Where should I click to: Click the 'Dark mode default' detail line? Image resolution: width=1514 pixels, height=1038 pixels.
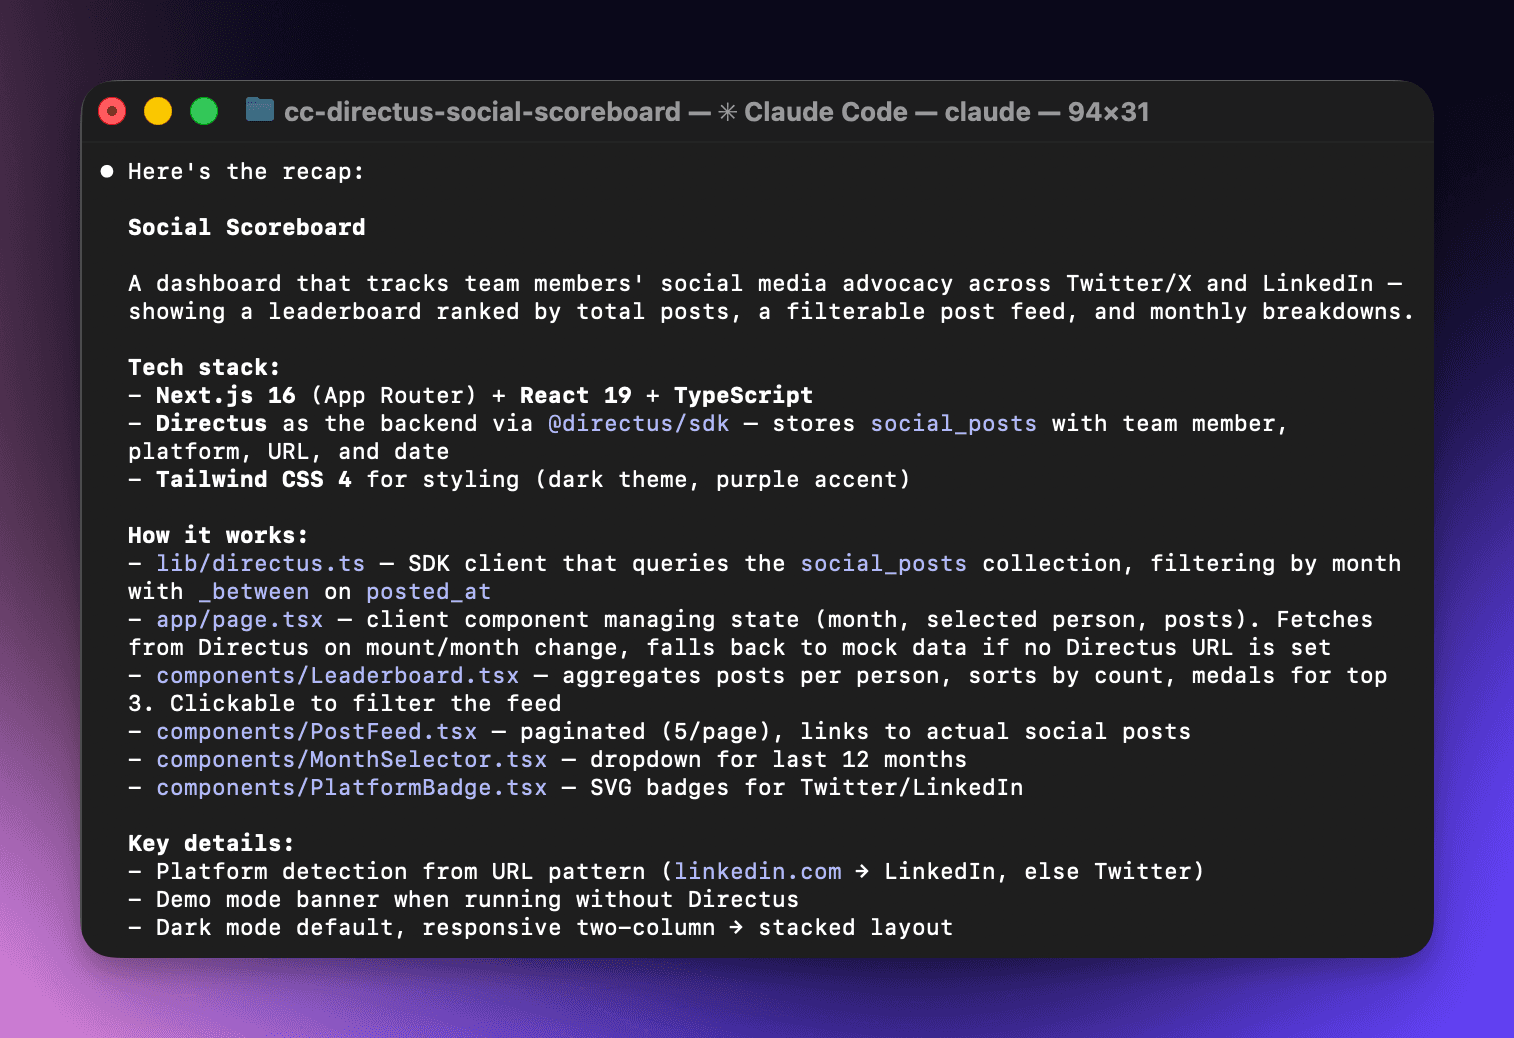(x=541, y=928)
